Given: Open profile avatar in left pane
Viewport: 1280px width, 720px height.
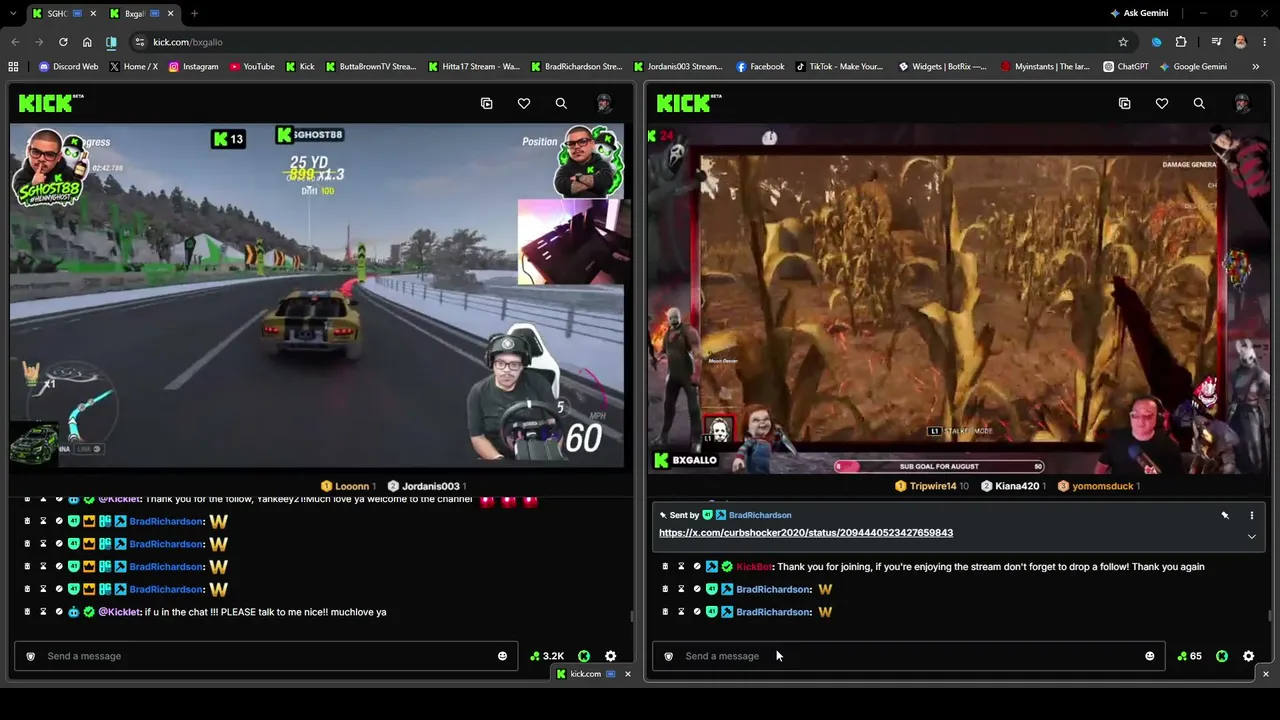Looking at the screenshot, I should pos(604,103).
